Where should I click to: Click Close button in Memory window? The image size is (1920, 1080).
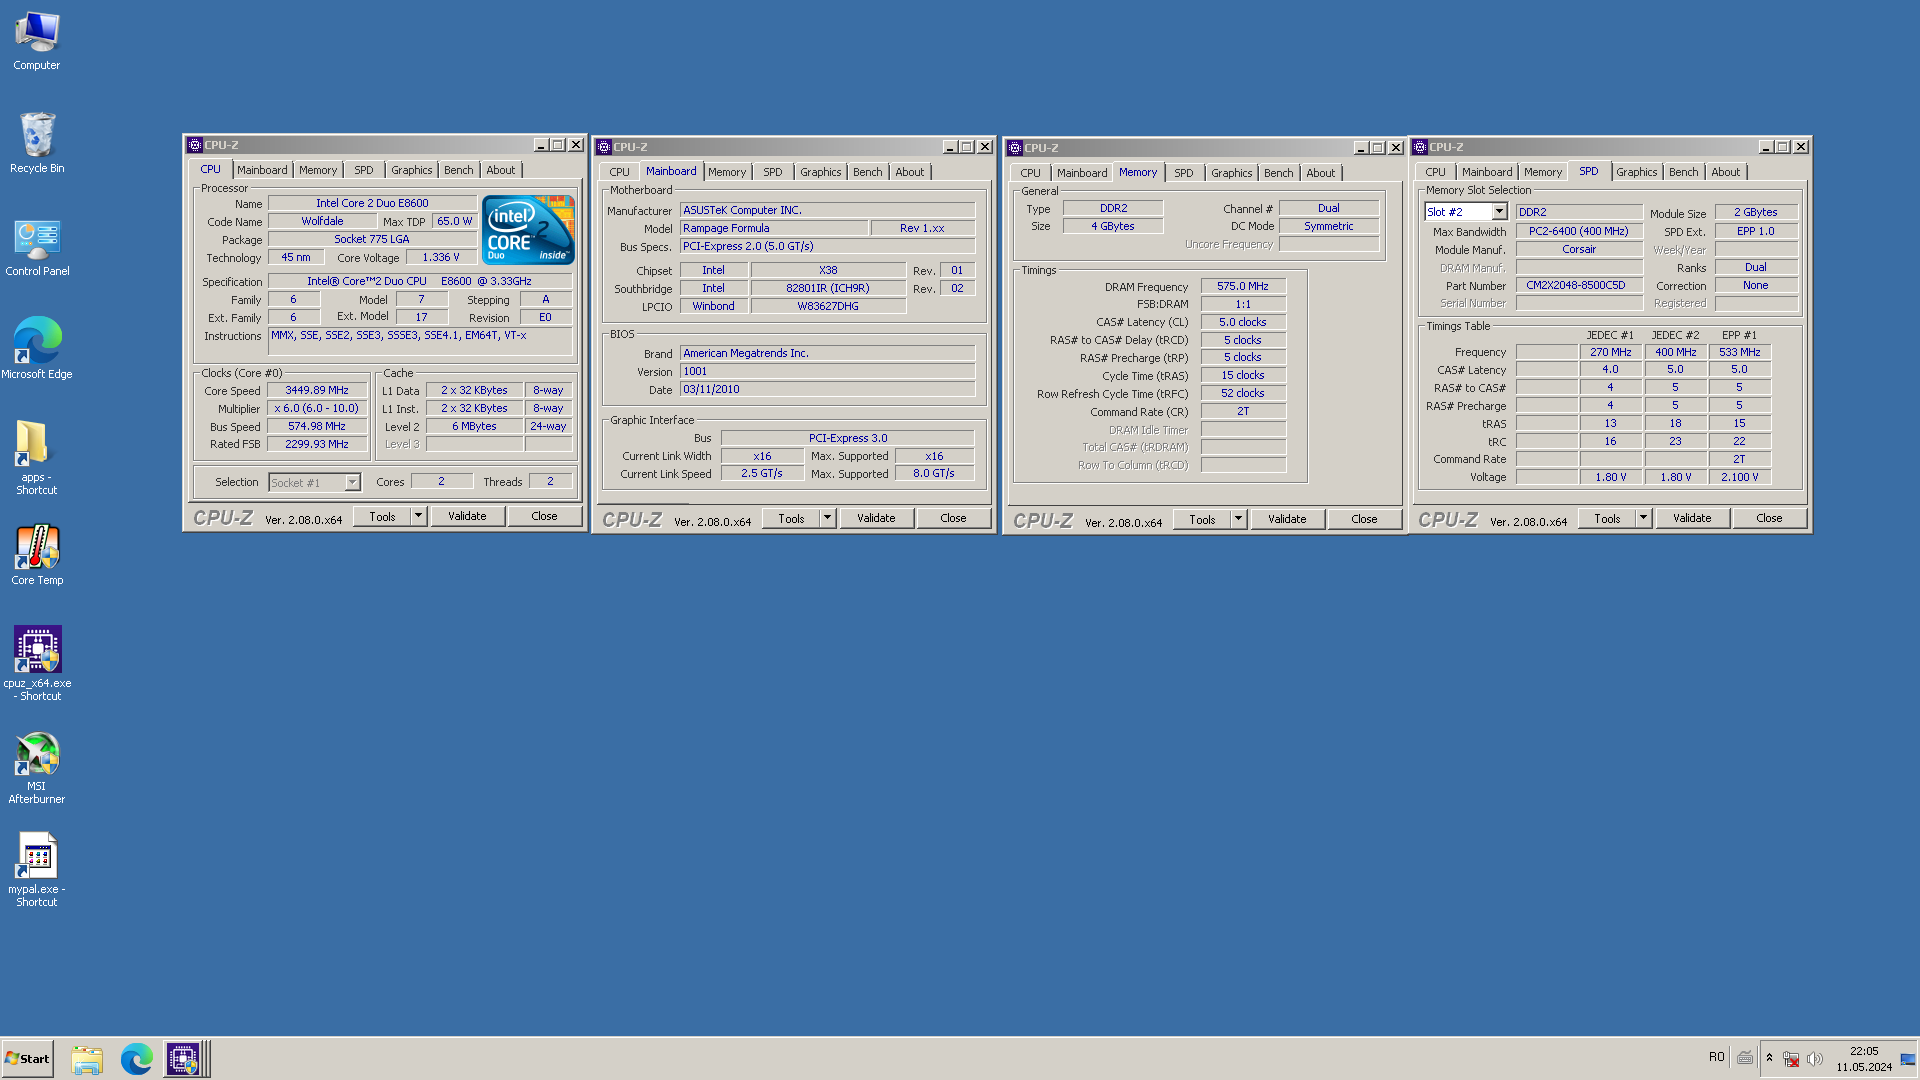[x=1364, y=519]
